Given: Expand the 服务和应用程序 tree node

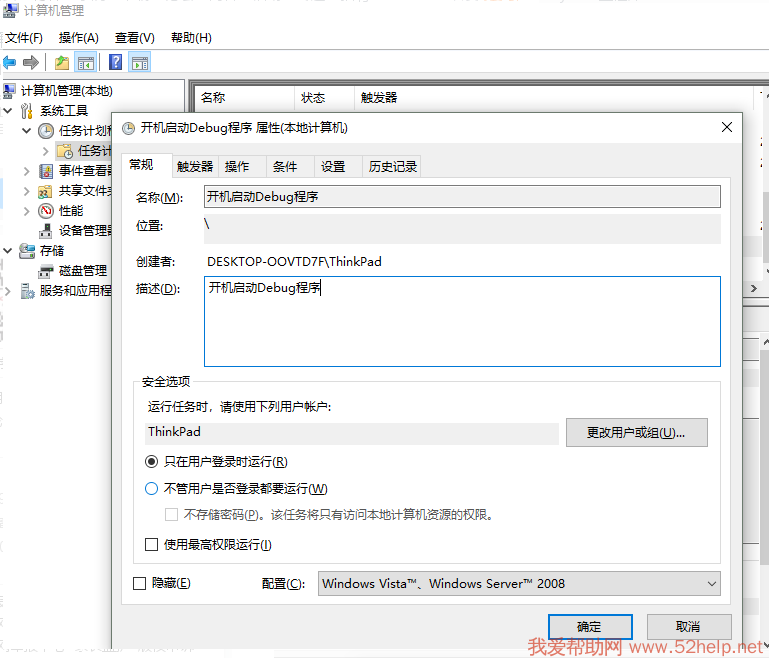Looking at the screenshot, I should 9,291.
